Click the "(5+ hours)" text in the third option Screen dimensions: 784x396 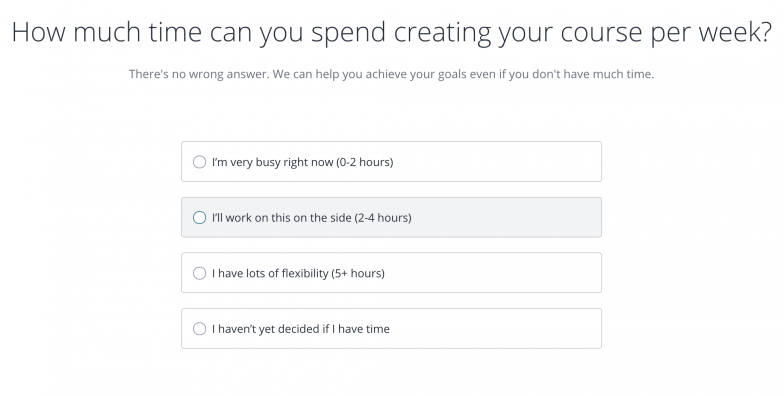click(x=358, y=274)
